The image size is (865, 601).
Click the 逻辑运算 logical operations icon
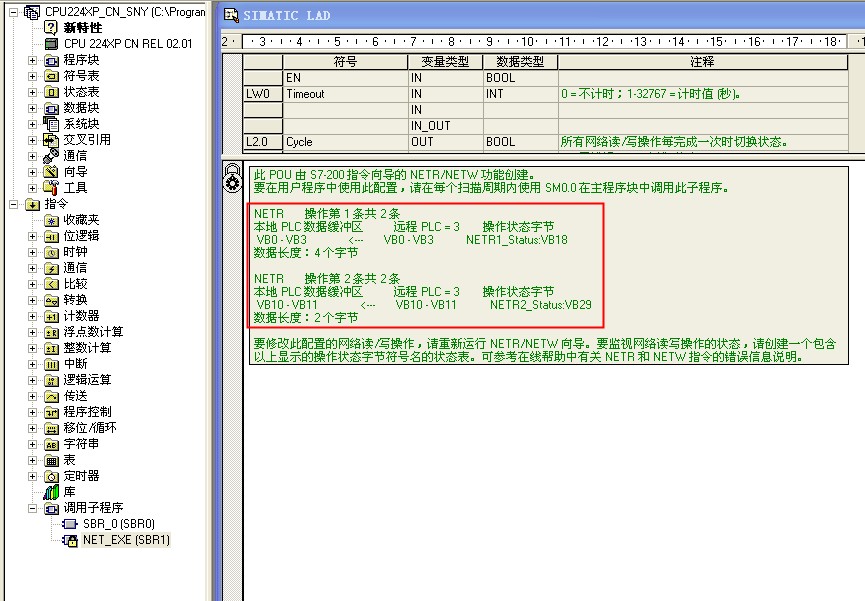(51, 381)
